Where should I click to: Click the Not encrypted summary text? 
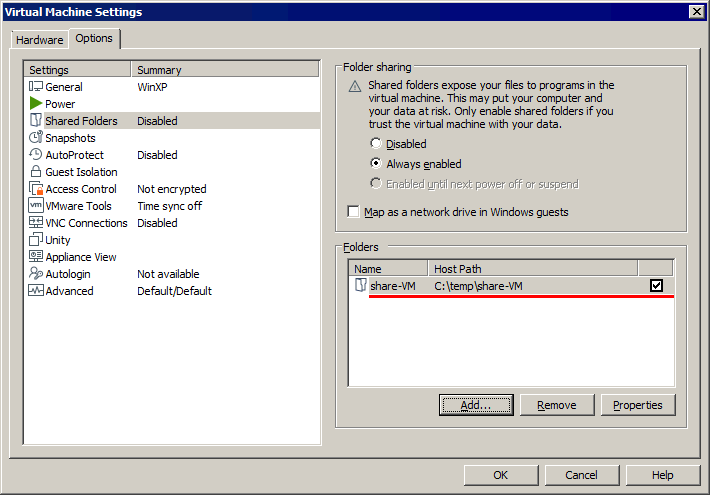pyautogui.click(x=172, y=189)
